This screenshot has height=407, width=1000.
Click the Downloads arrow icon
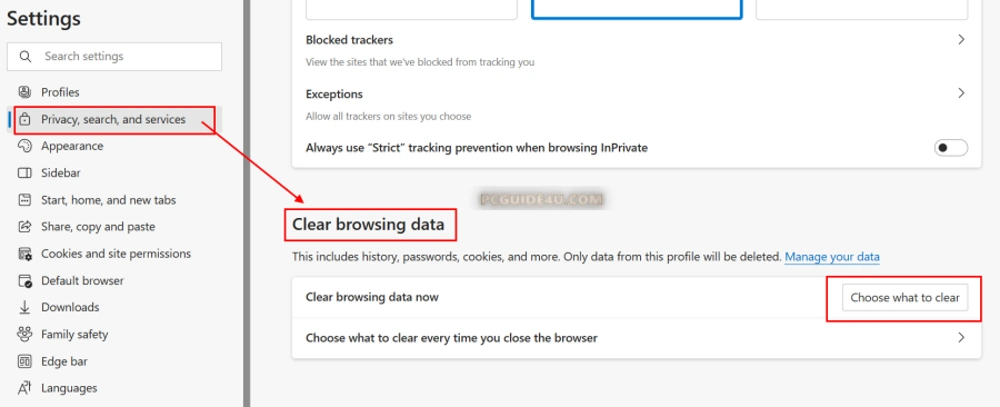(25, 308)
